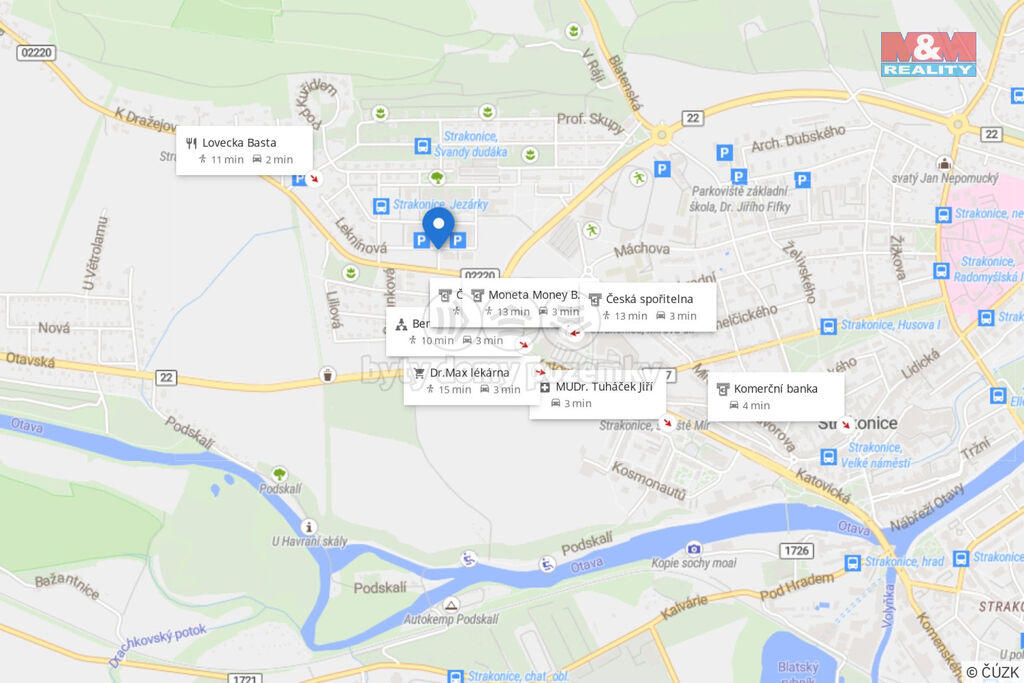The image size is (1024, 683).
Task: Click the red arrow marker by Lovecka Basta
Action: pyautogui.click(x=314, y=178)
